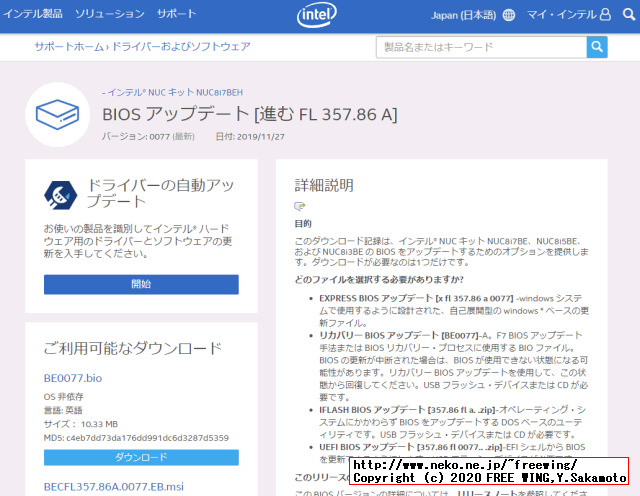The image size is (640, 496).
Task: Click the small feedback icon under 詳細説明
Action: click(x=300, y=206)
